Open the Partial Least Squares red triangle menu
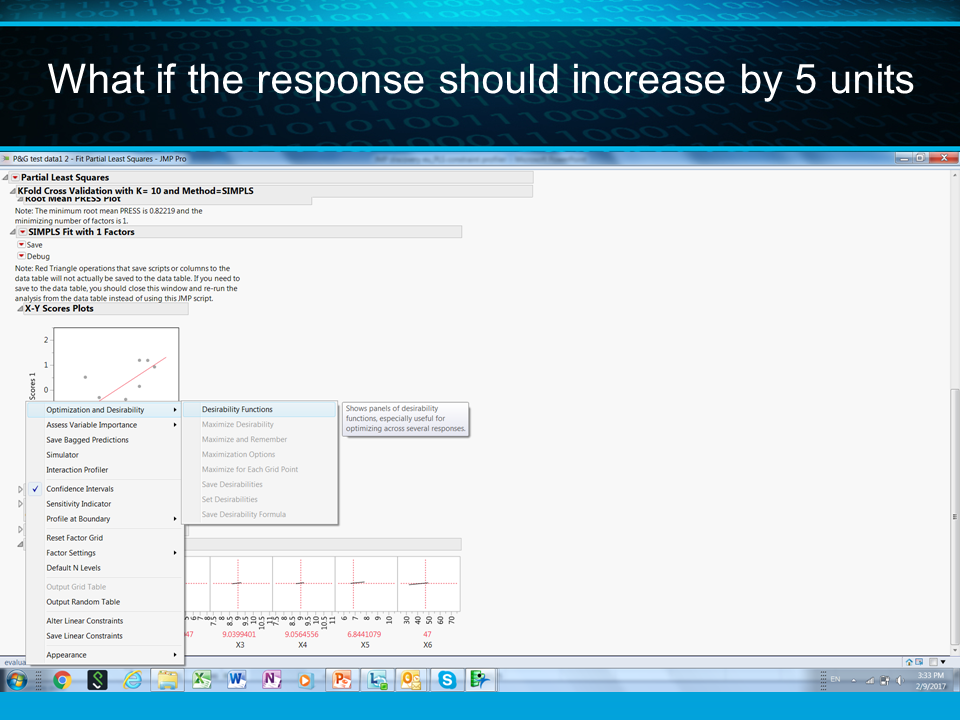The height and width of the screenshot is (720, 960). tap(13, 176)
